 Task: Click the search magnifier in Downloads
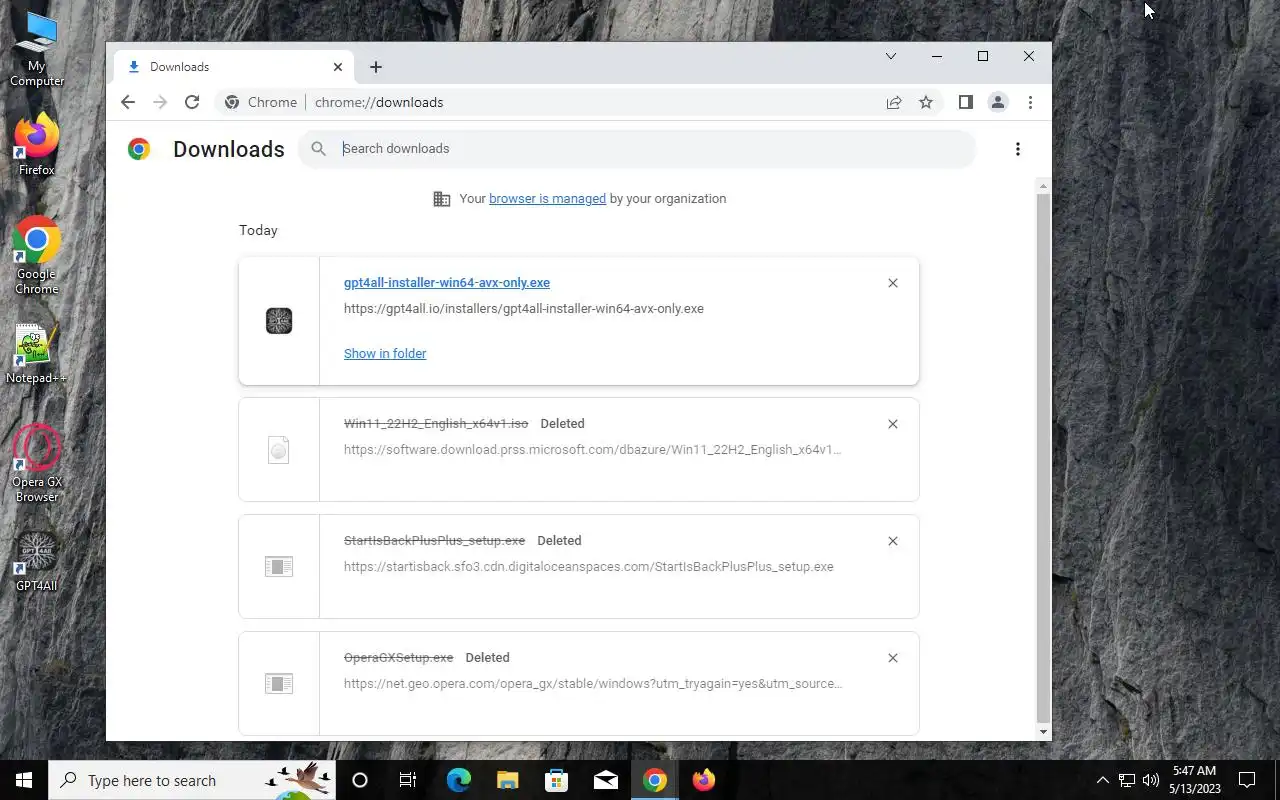point(318,148)
